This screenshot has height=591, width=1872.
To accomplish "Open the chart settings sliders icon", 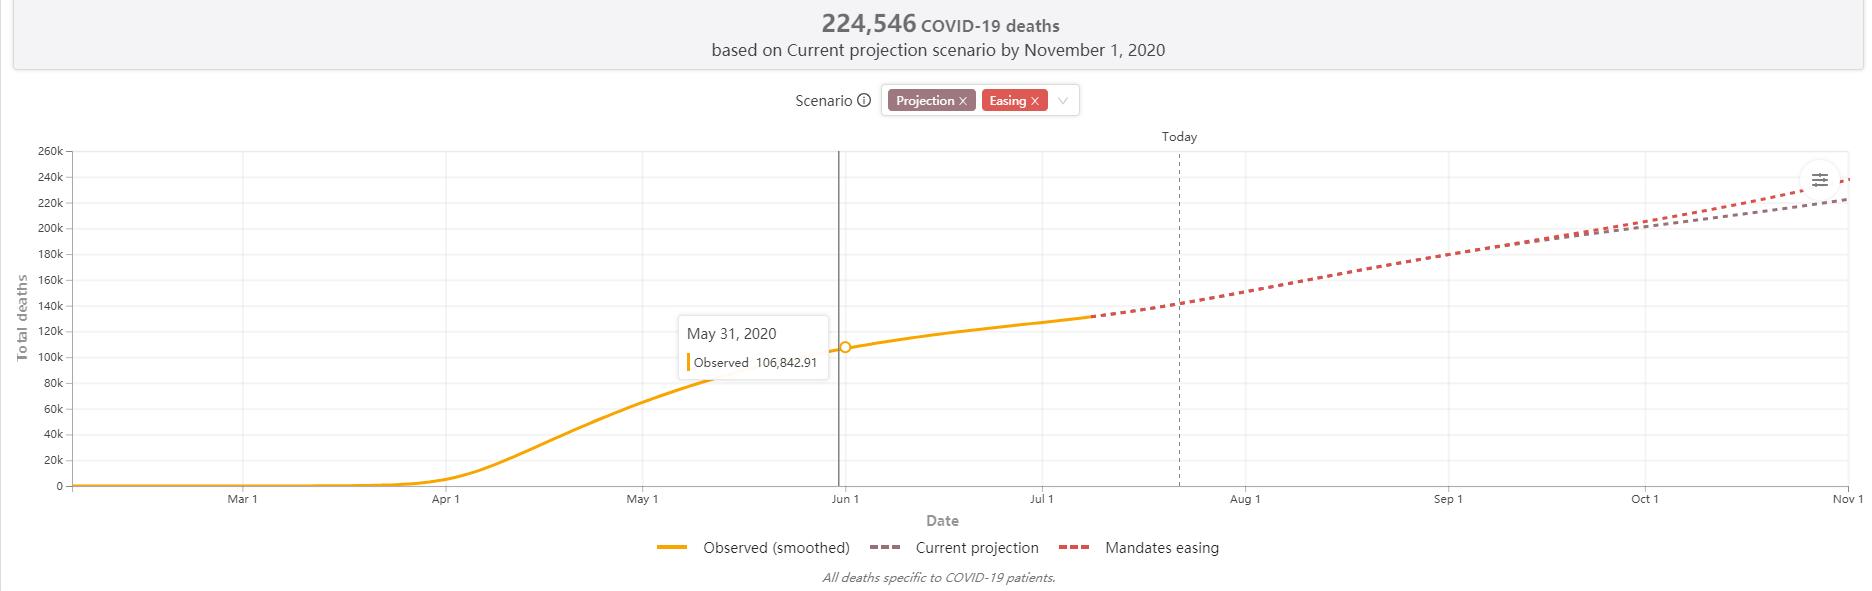I will [1819, 180].
